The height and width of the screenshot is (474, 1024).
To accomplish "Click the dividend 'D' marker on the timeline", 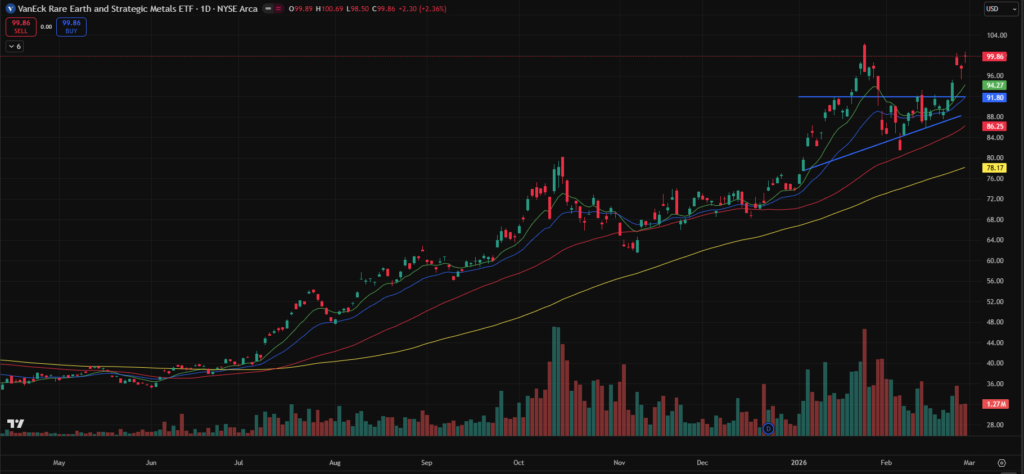I will pyautogui.click(x=768, y=428).
